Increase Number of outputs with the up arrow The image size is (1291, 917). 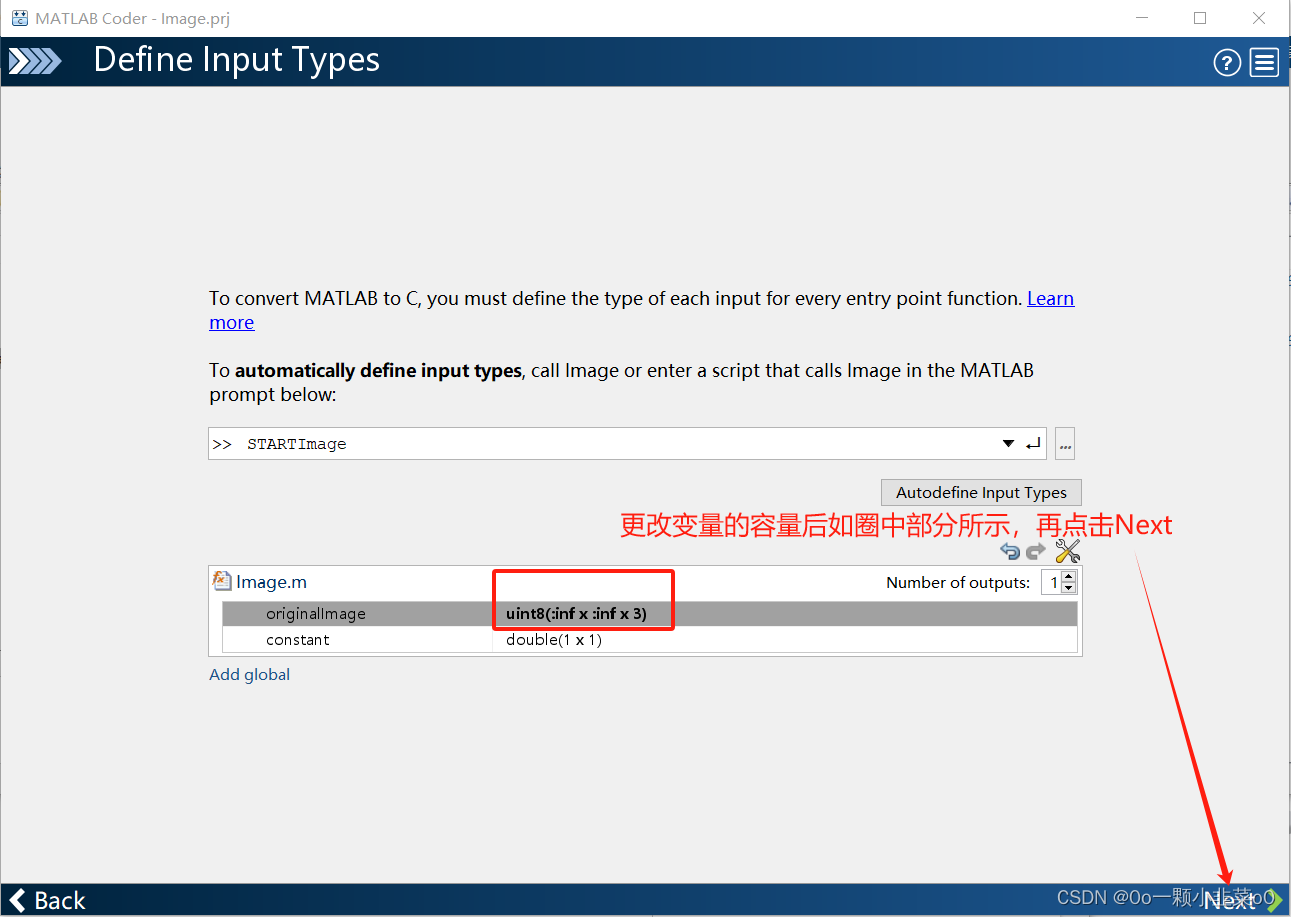click(1069, 576)
